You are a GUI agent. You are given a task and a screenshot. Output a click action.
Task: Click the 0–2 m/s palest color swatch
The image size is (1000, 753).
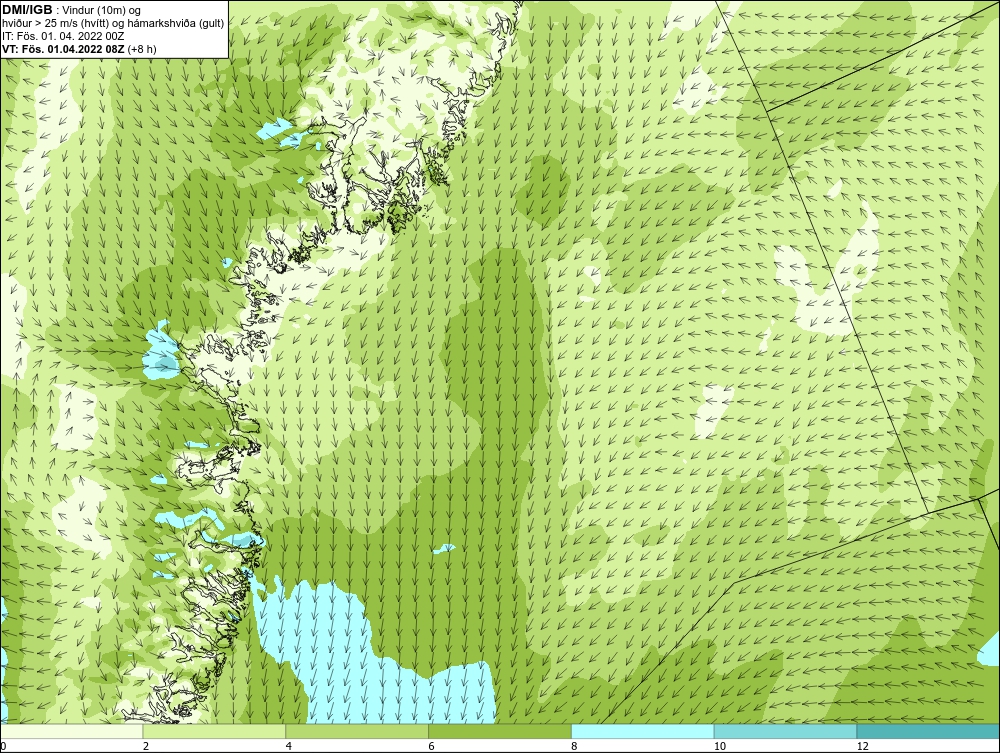[71, 731]
